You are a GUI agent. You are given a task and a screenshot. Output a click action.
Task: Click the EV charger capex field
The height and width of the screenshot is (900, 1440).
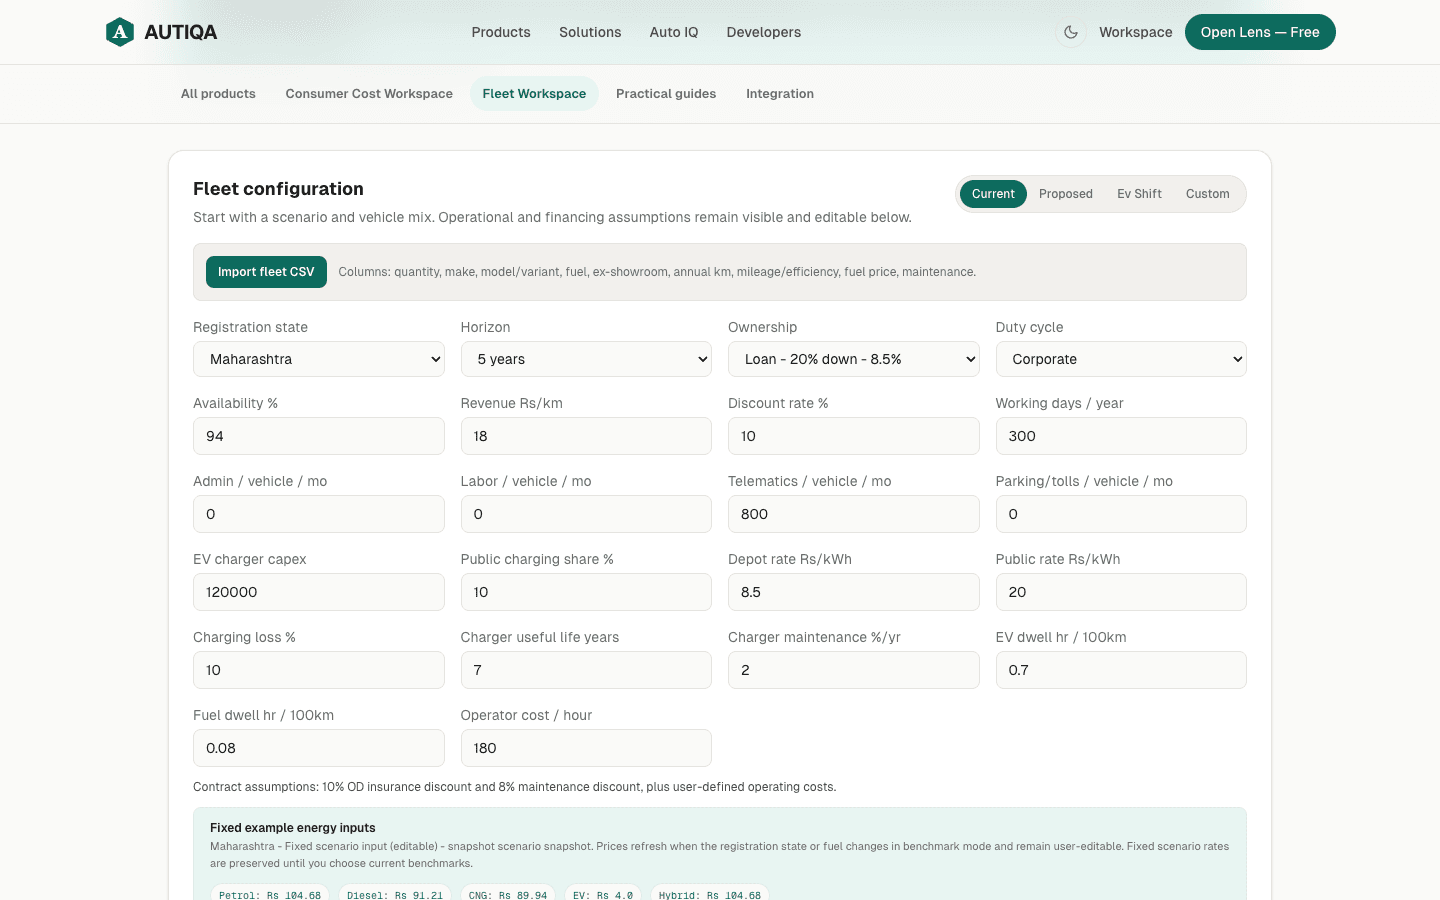pos(319,592)
